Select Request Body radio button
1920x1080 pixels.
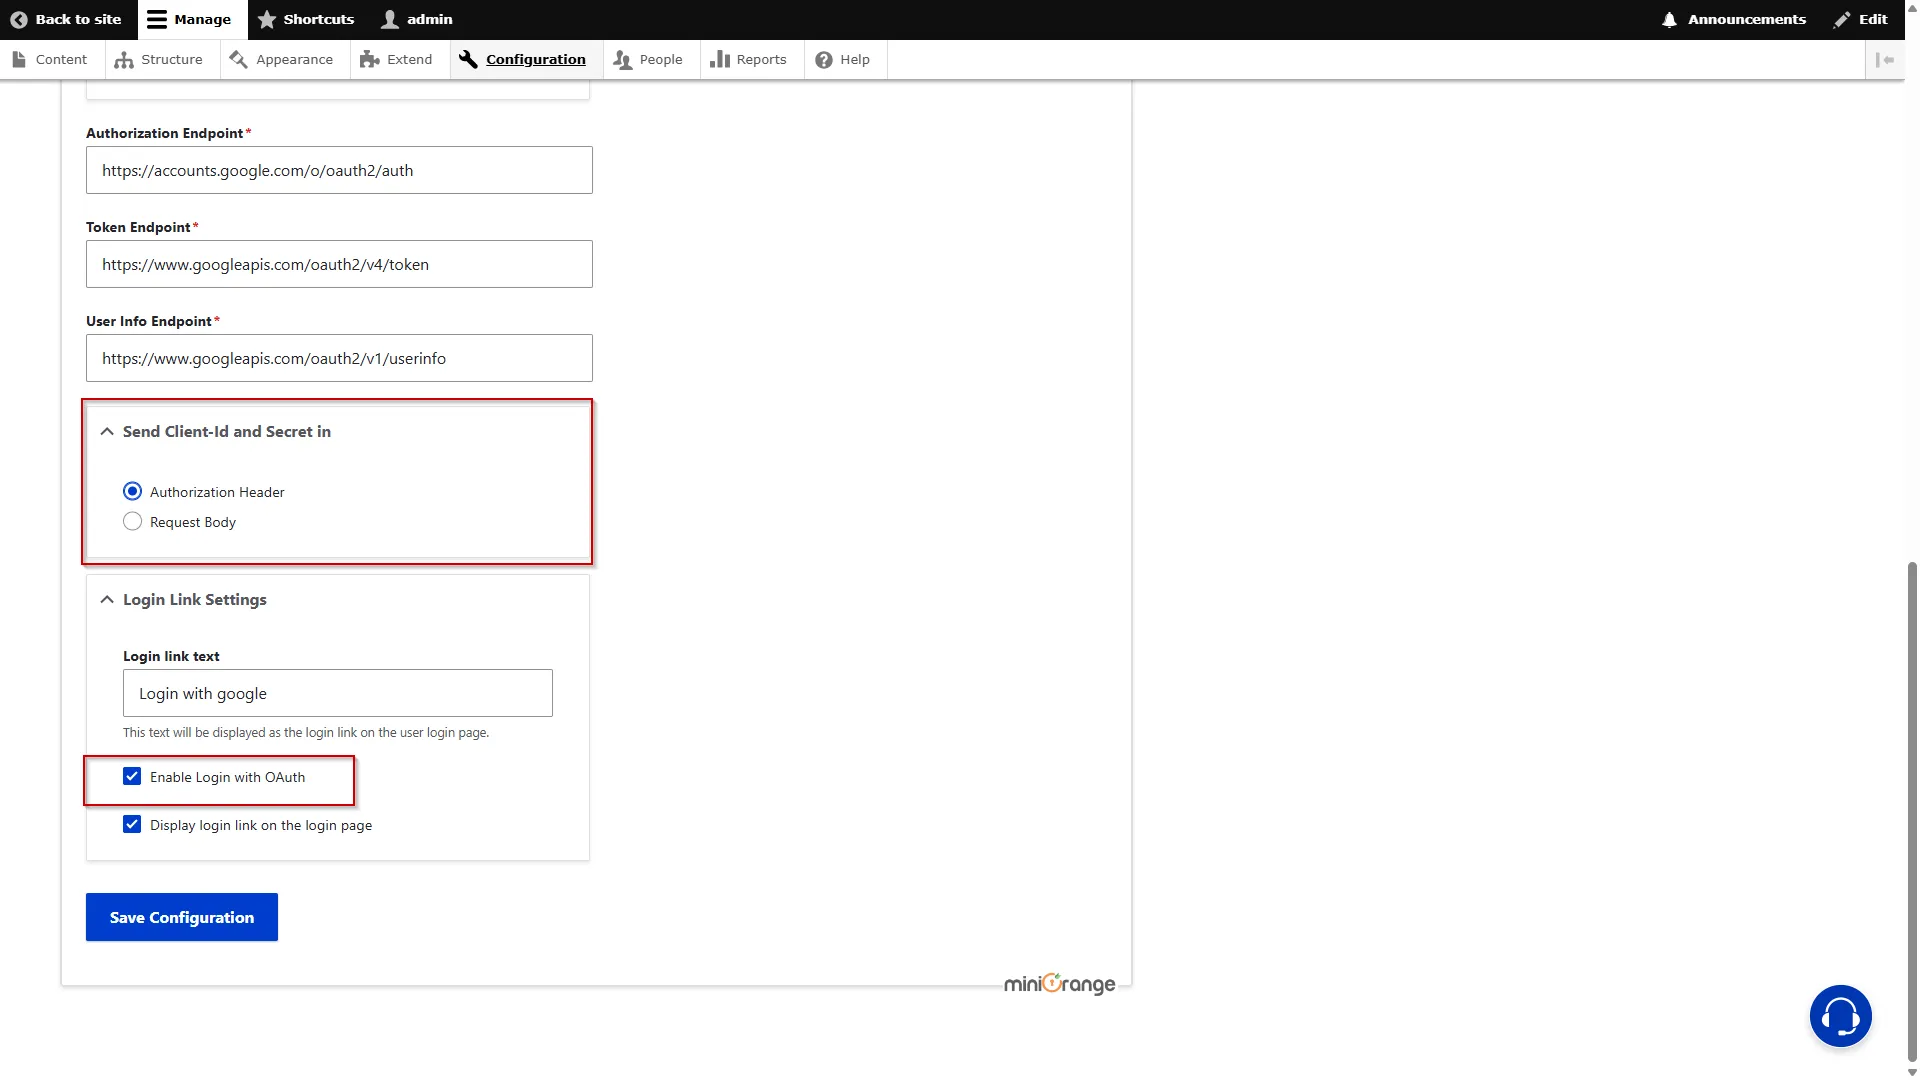click(x=132, y=521)
